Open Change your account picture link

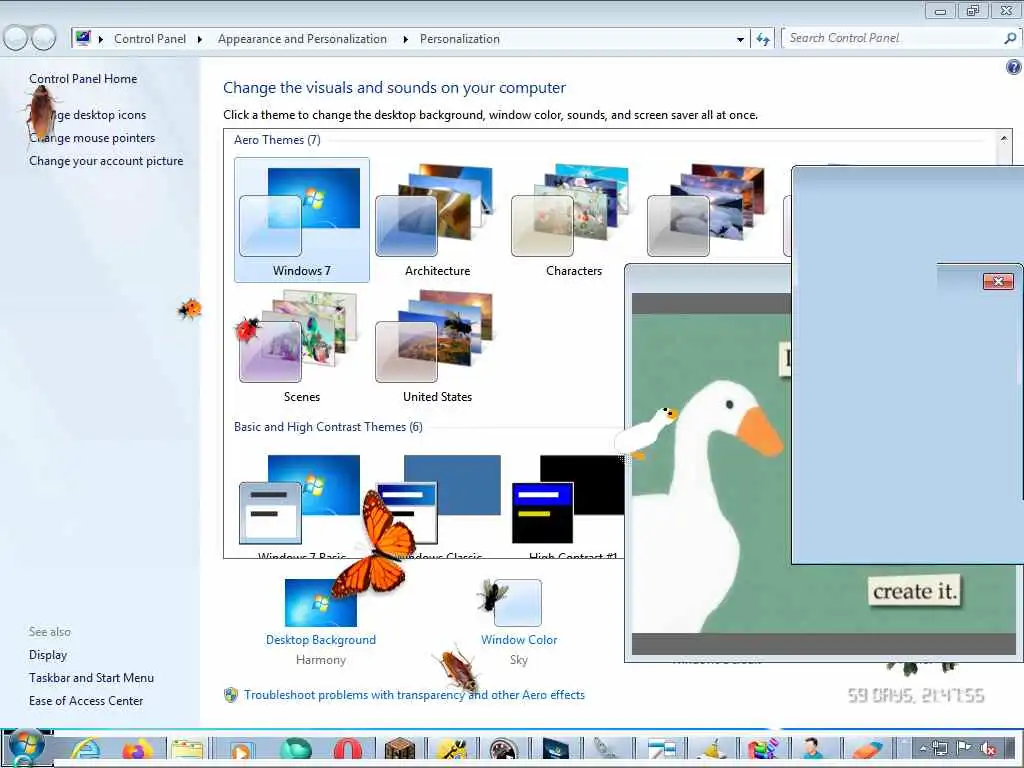pos(106,161)
